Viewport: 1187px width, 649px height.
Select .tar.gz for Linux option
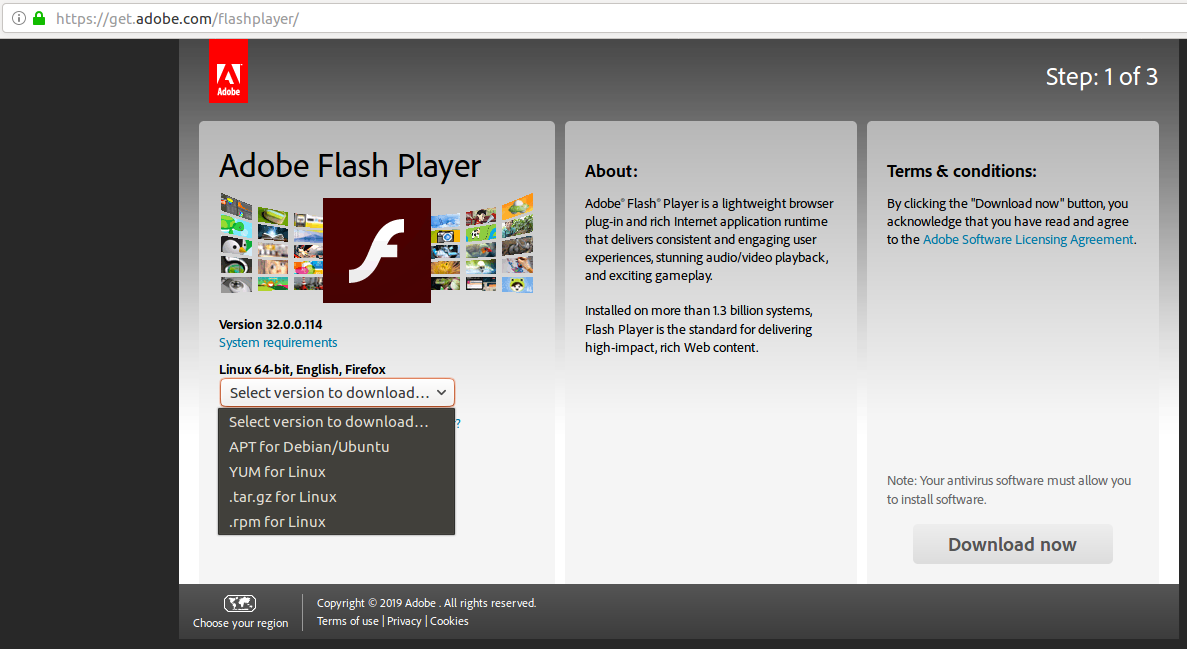336,497
